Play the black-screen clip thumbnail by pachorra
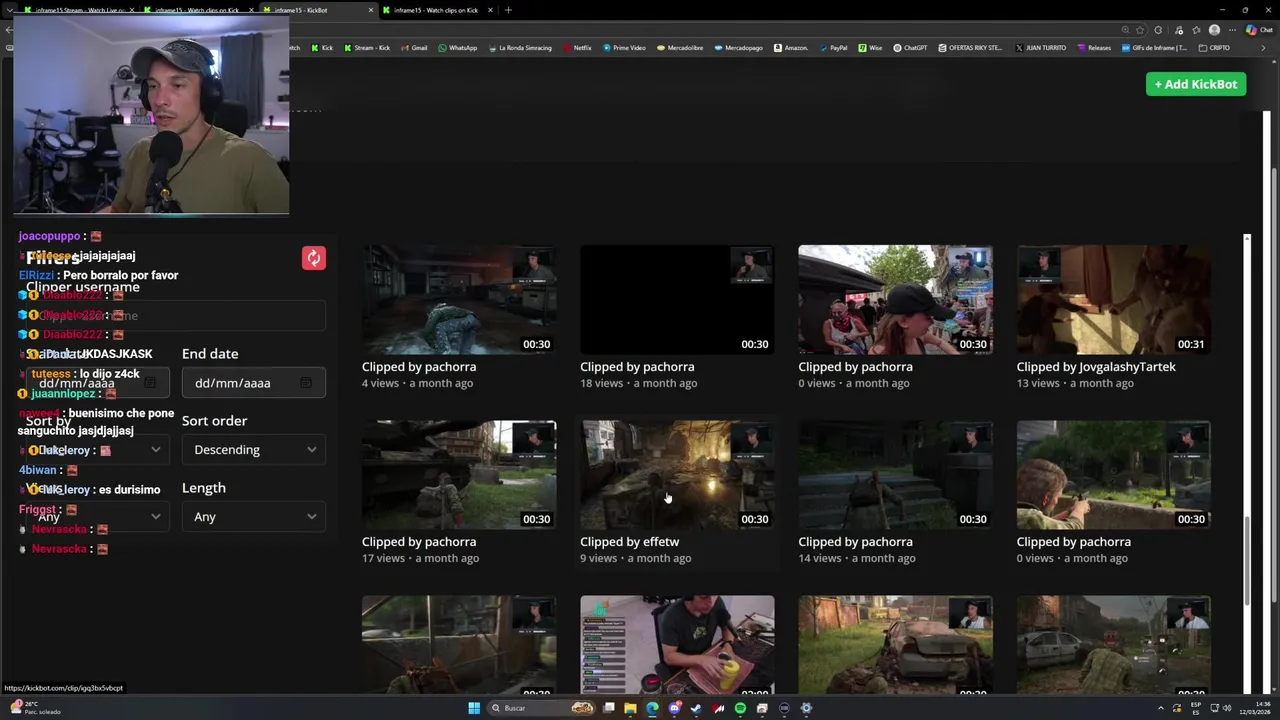 point(677,300)
